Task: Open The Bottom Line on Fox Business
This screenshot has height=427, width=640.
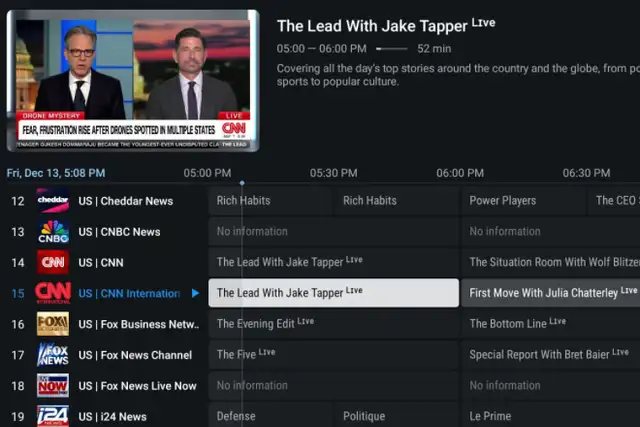Action: click(551, 324)
